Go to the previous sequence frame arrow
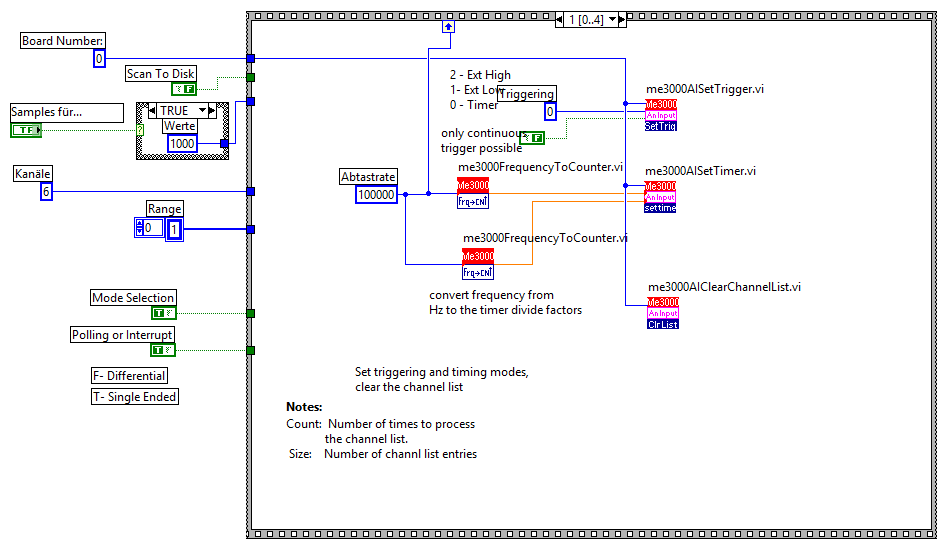Viewport: 952px width, 554px height. 559,20
